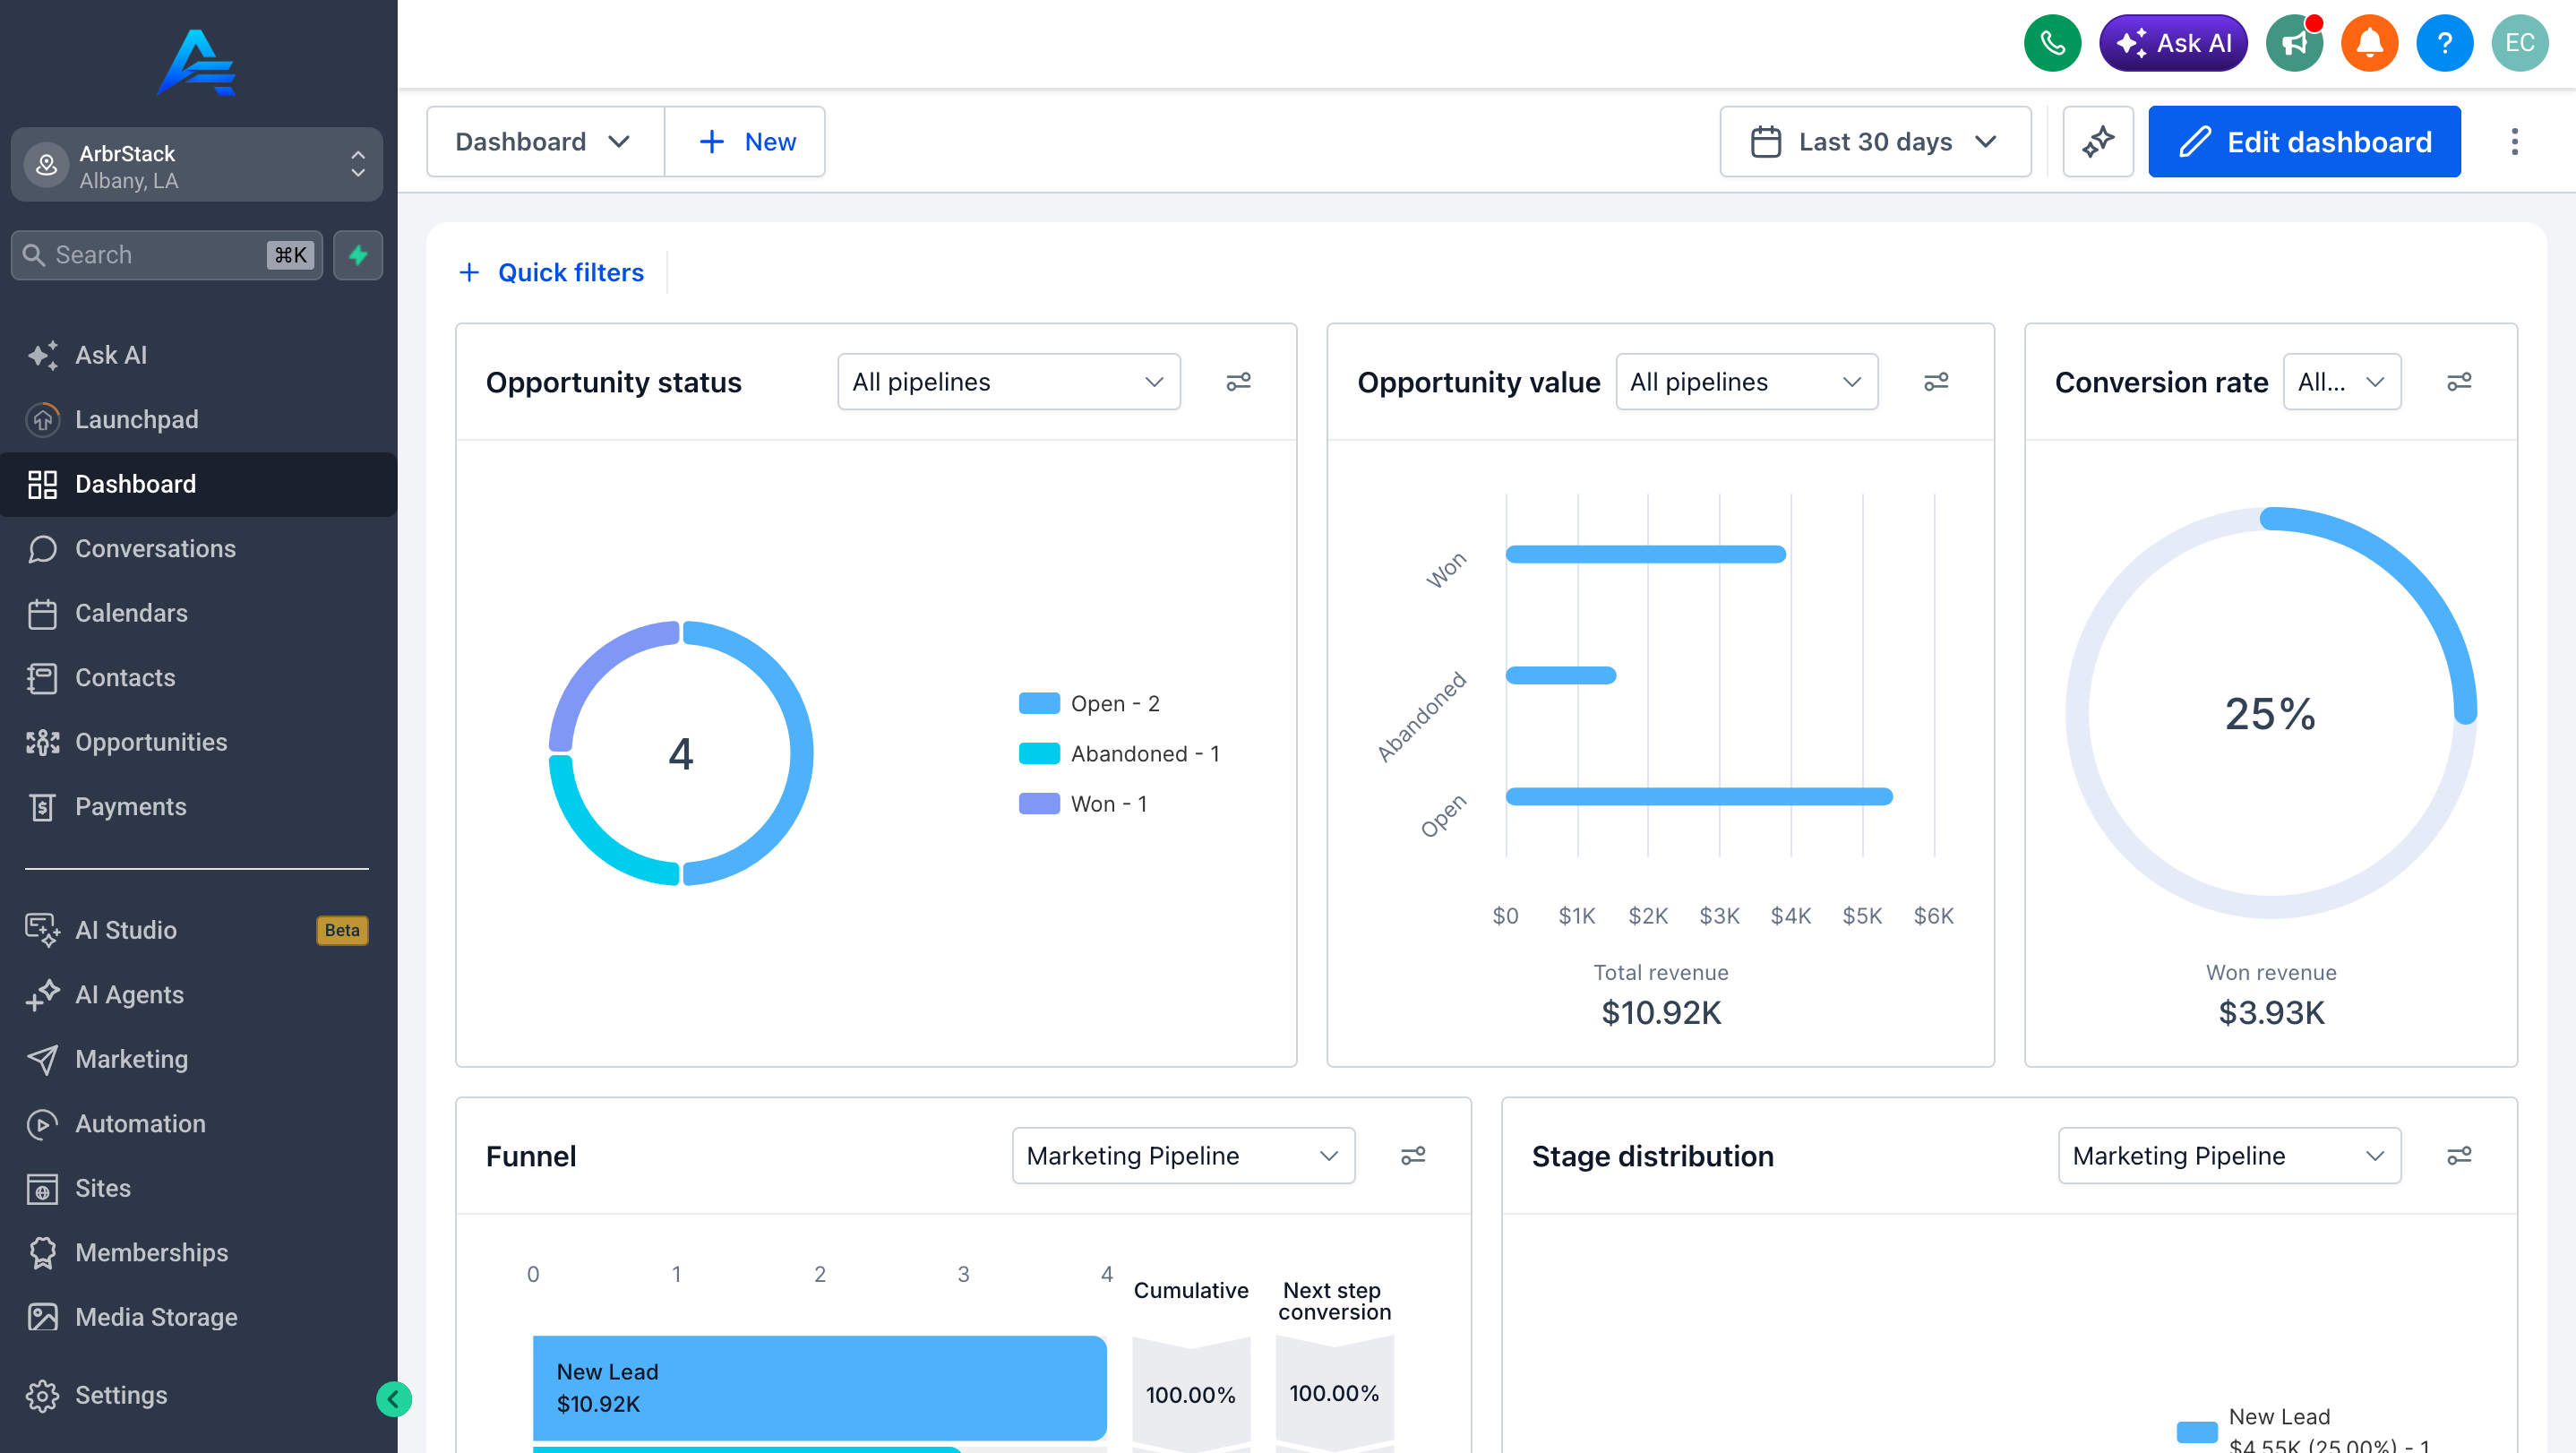2576x1453 pixels.
Task: Click the purple Ask AI button
Action: click(2173, 43)
